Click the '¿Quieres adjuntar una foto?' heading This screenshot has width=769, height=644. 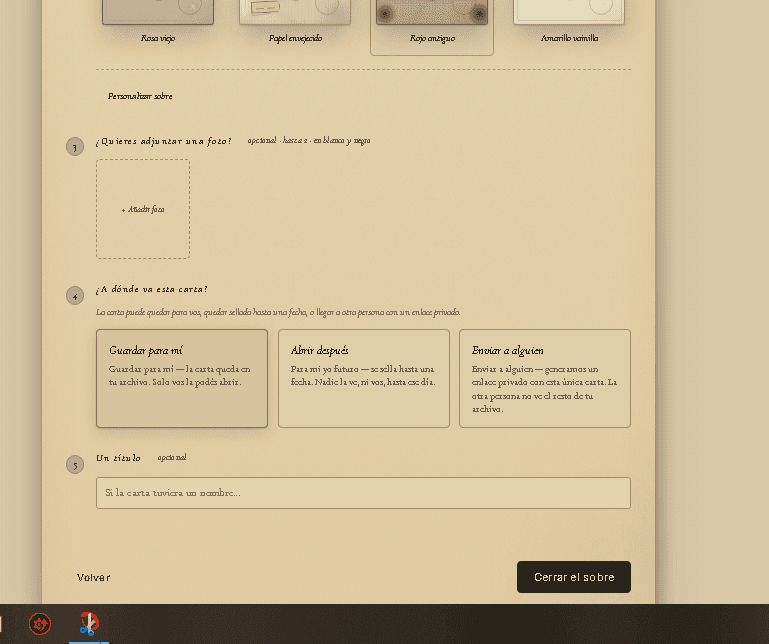tap(163, 141)
